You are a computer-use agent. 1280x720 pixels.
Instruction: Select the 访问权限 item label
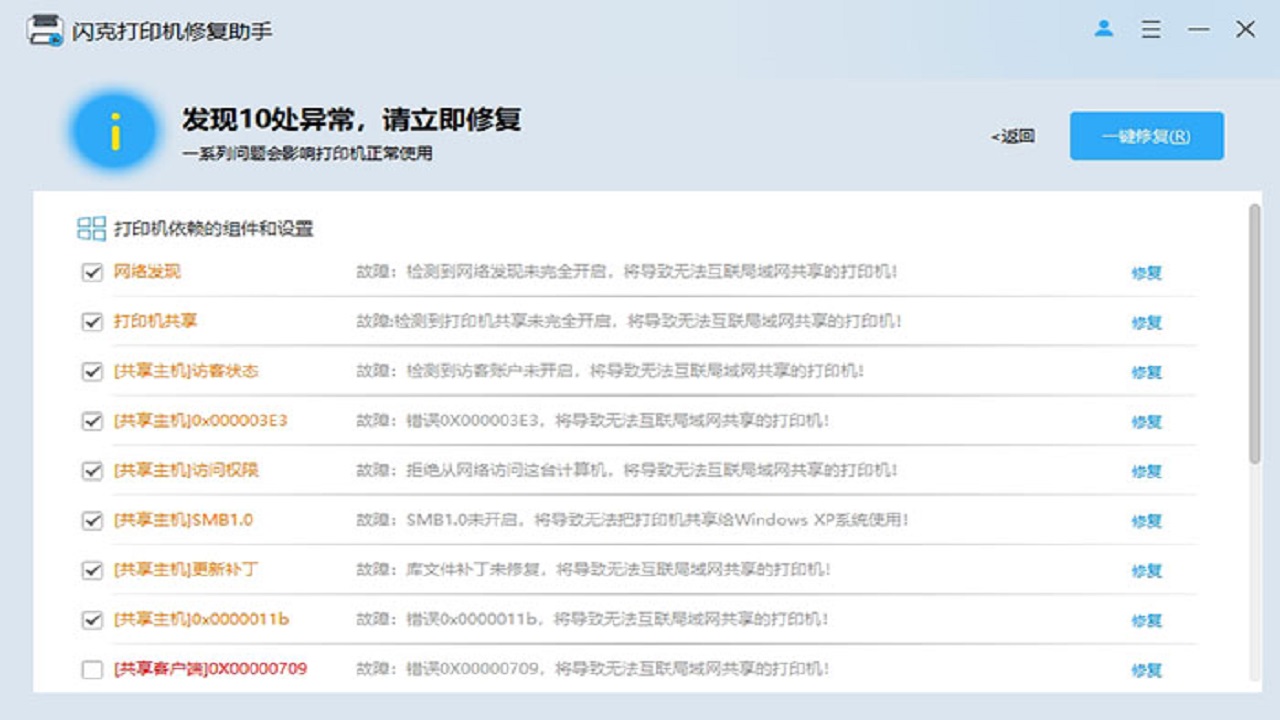[x=186, y=470]
